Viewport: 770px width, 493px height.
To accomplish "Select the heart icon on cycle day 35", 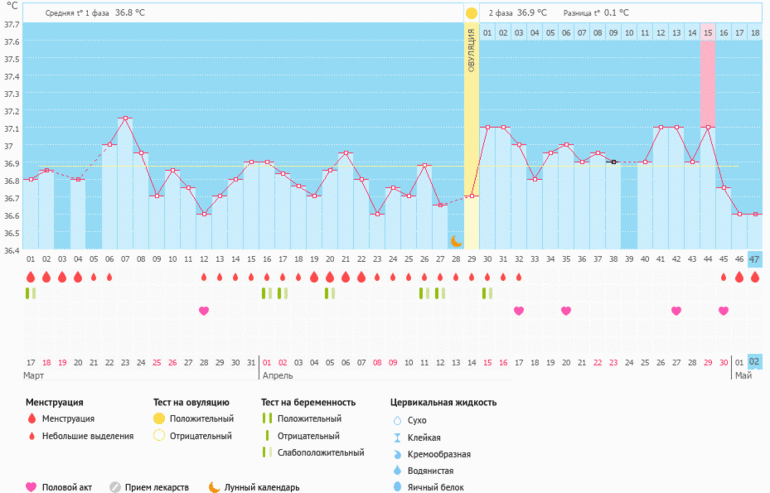I will [x=566, y=311].
